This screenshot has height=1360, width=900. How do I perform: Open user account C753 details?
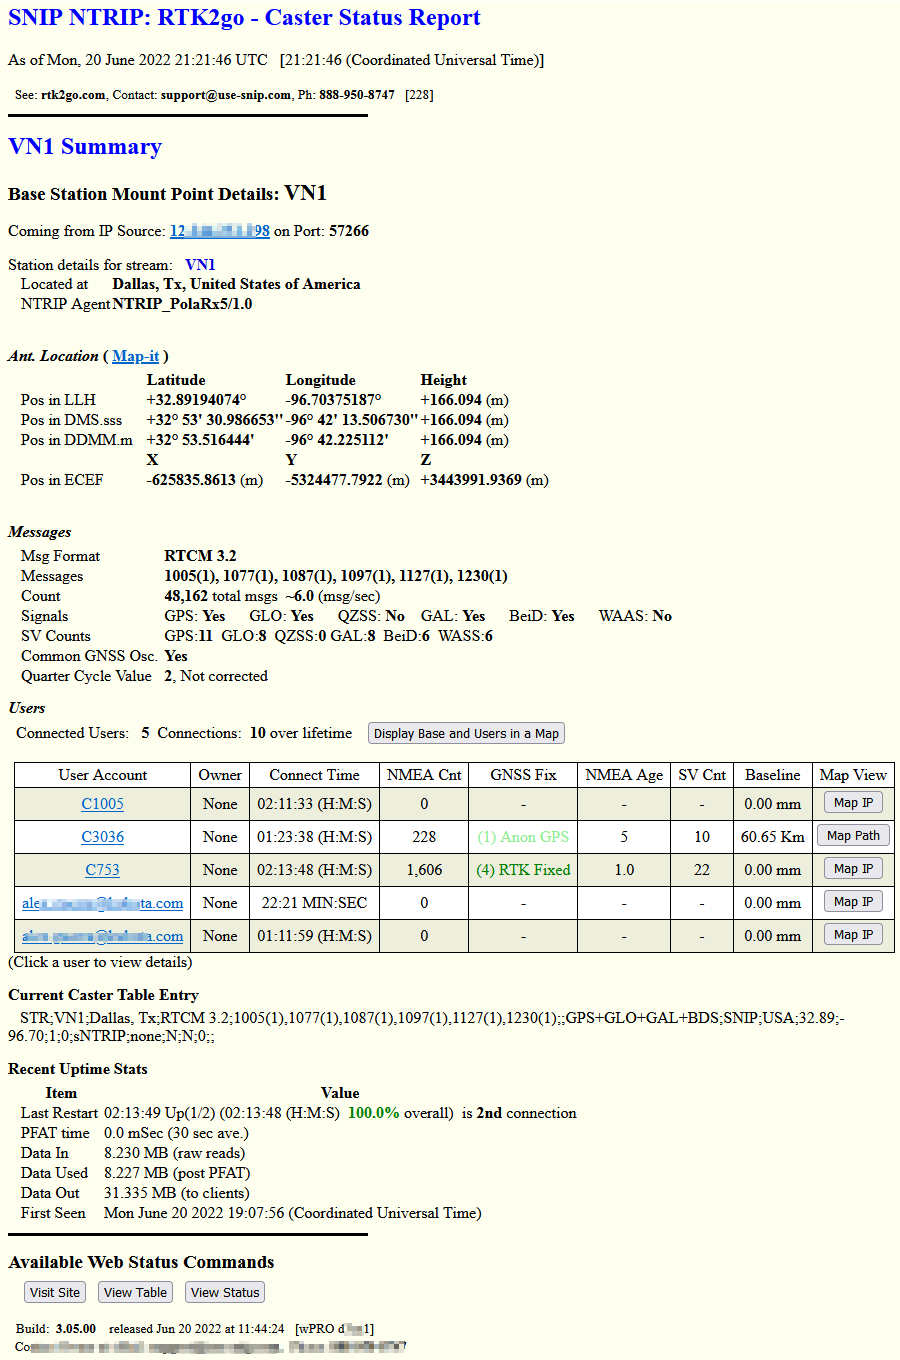103,870
